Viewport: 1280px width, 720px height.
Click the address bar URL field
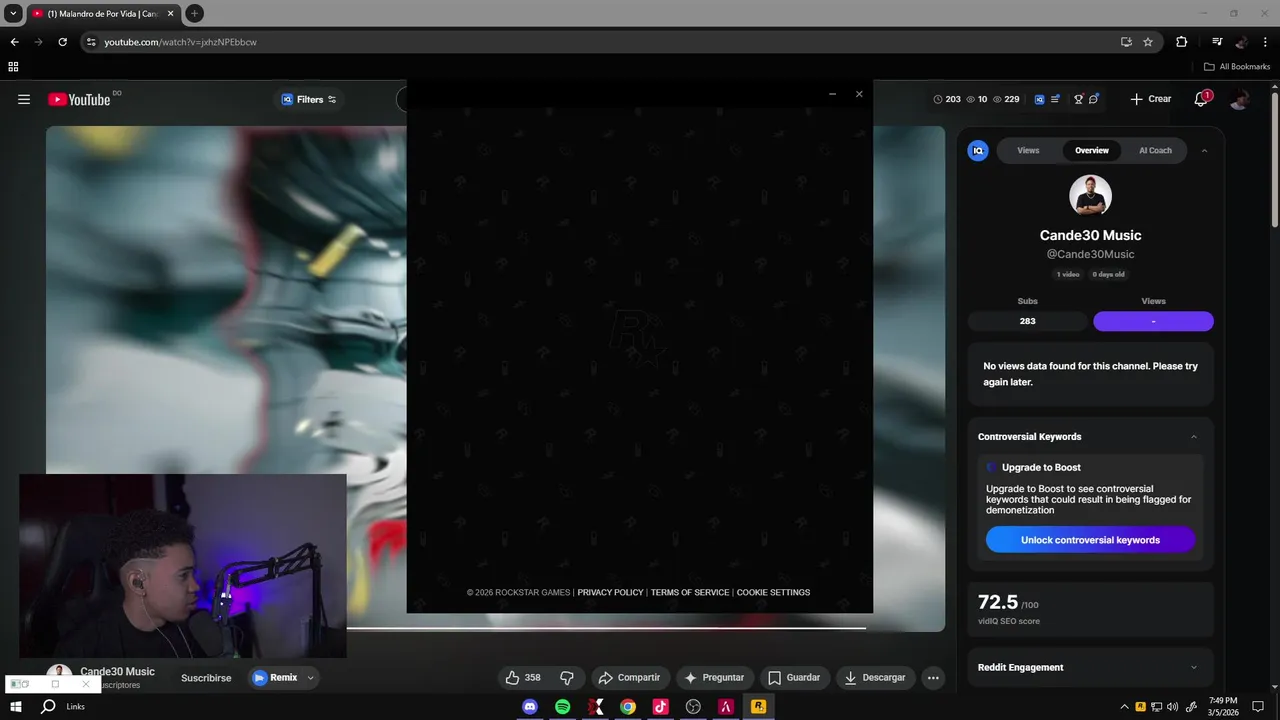point(600,42)
